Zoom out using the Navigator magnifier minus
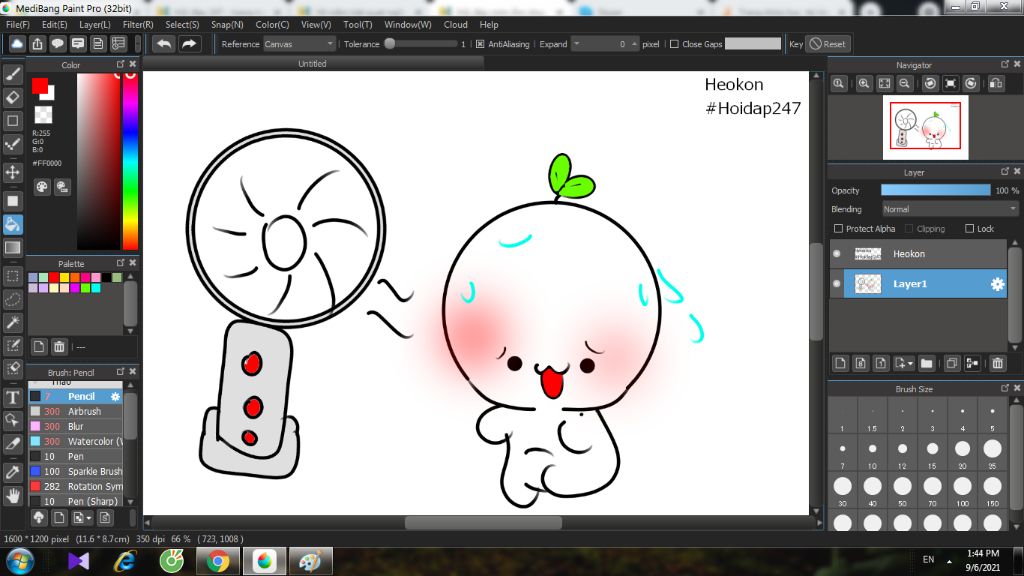 click(904, 84)
